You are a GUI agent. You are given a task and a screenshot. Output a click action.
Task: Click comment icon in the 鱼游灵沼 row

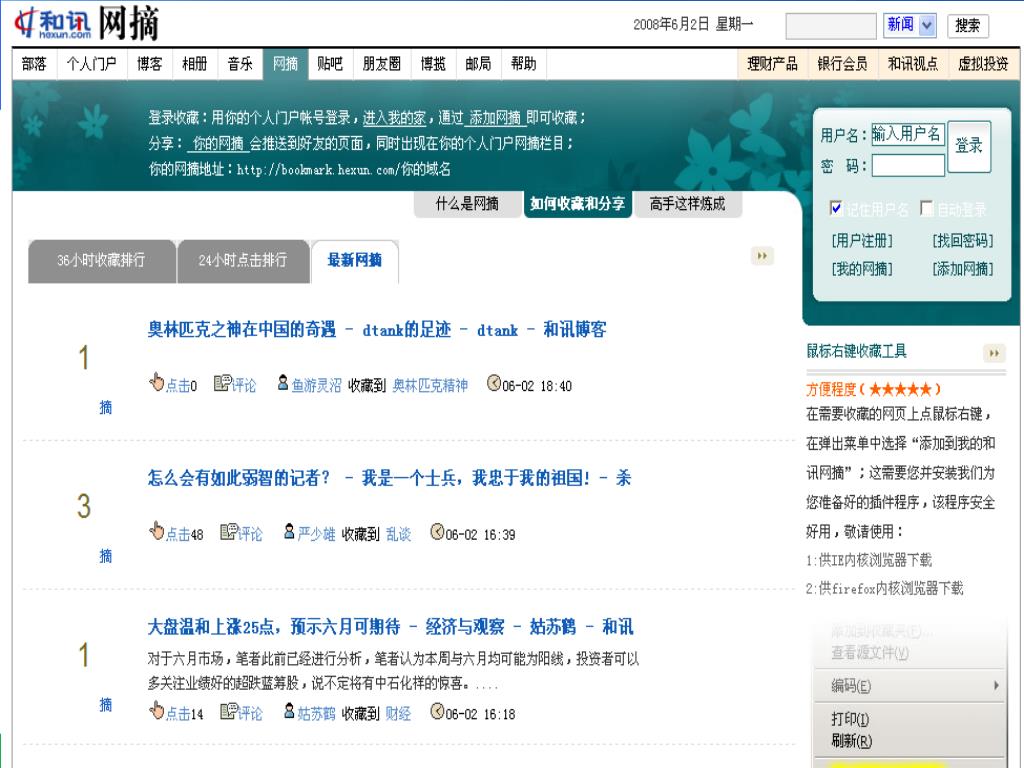coord(223,383)
